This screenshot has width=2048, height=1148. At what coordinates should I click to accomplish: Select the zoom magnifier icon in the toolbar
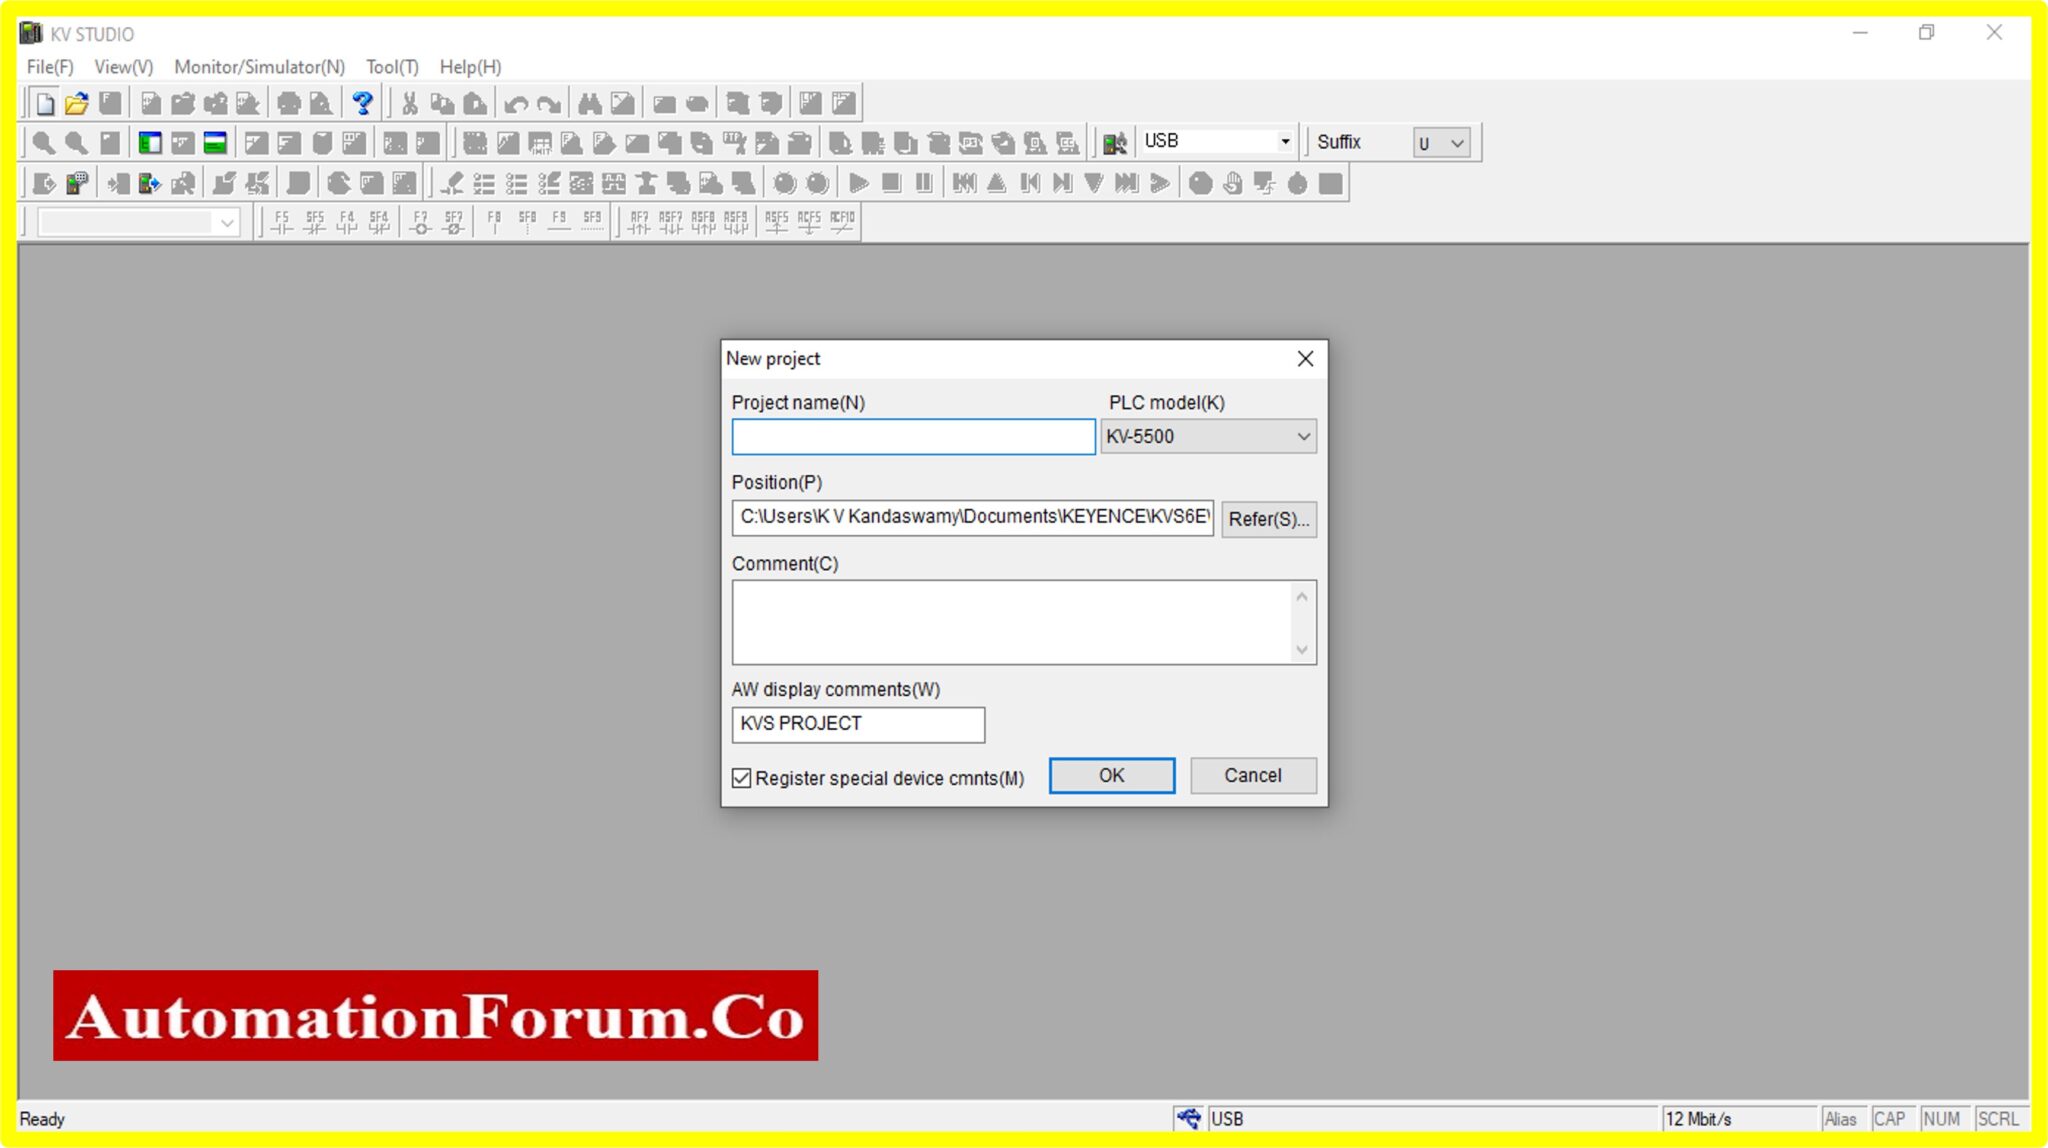(42, 142)
